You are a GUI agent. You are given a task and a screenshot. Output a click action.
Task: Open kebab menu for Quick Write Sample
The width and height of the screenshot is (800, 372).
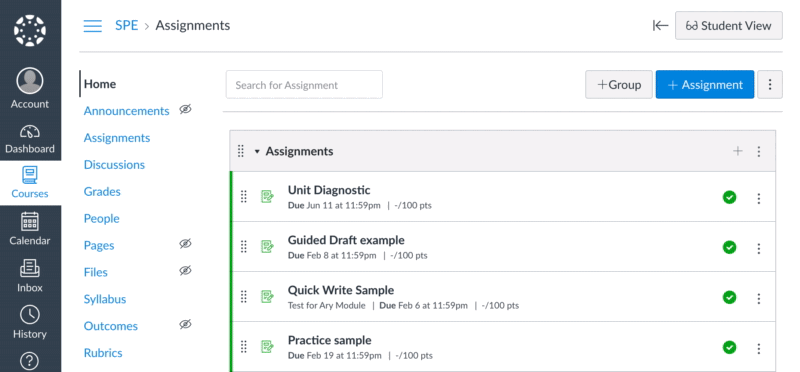point(759,299)
